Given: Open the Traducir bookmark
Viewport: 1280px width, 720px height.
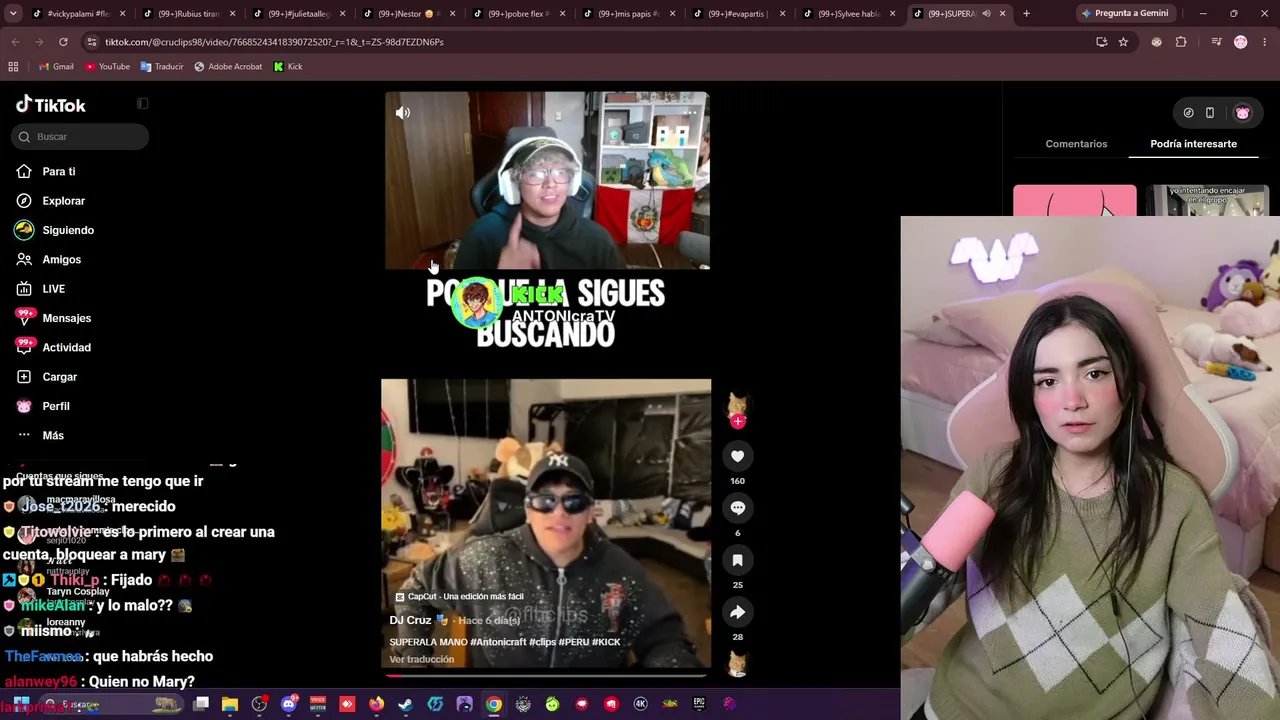Looking at the screenshot, I should [x=162, y=67].
